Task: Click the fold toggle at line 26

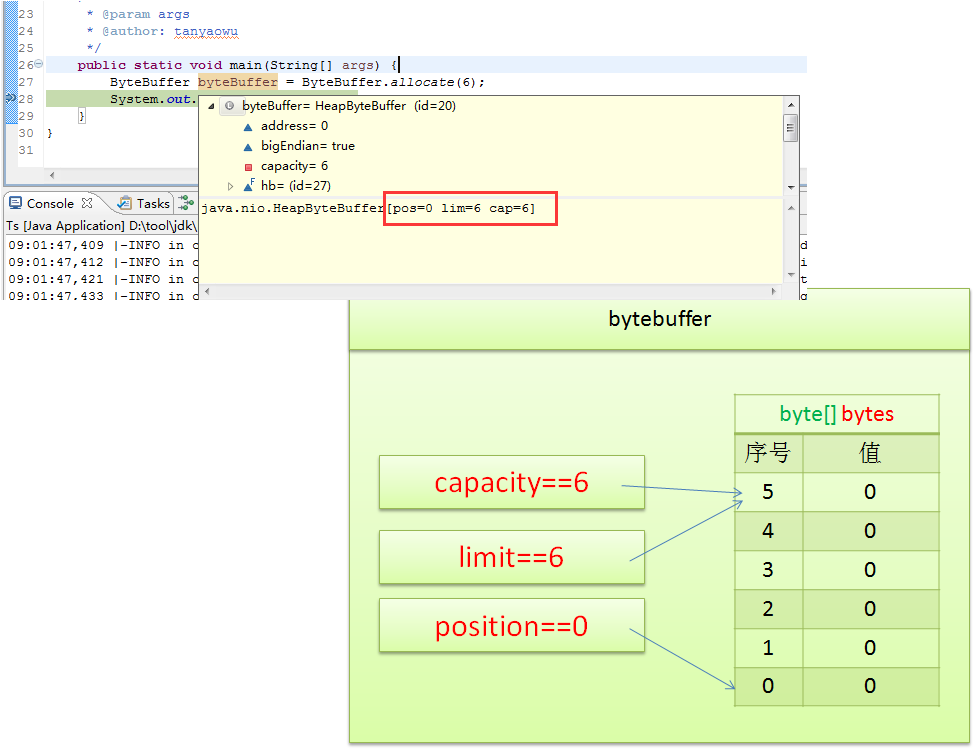Action: pyautogui.click(x=39, y=64)
